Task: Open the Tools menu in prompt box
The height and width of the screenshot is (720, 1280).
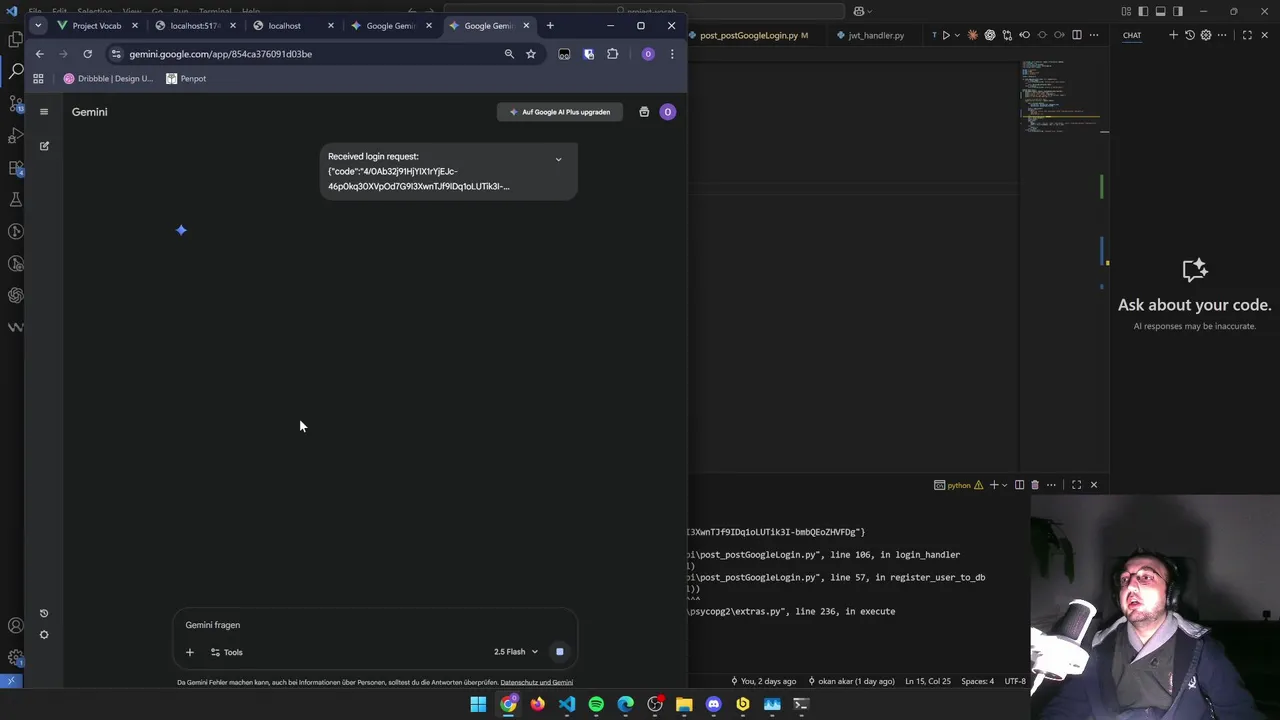Action: click(226, 652)
